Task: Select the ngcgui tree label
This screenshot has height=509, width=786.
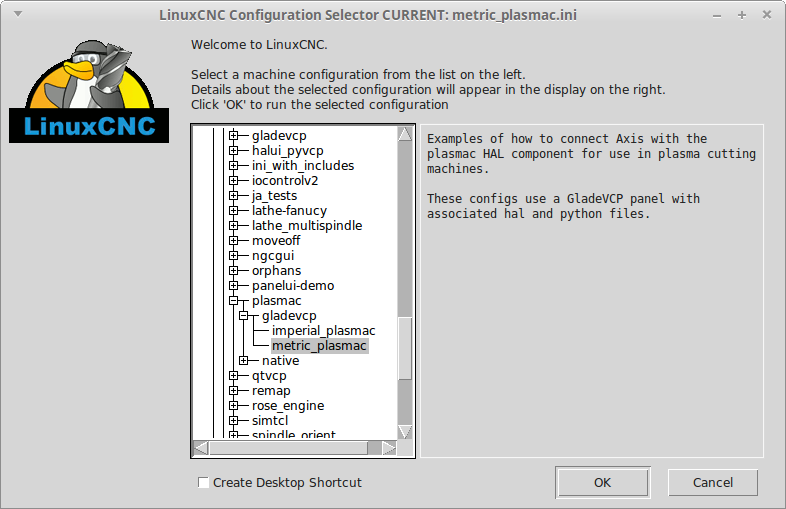Action: [273, 256]
